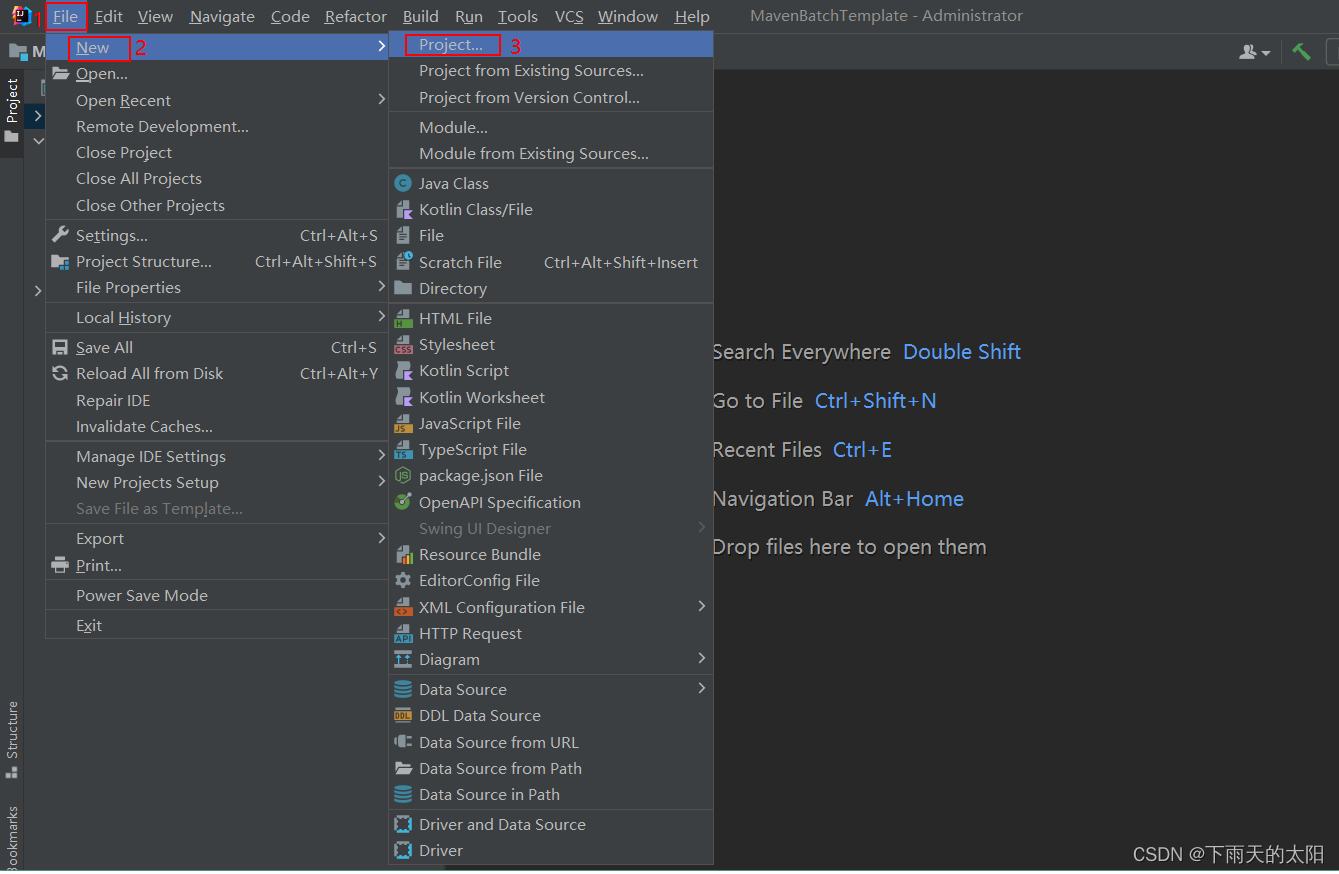Click the Stylesheet CSS icon
The height and width of the screenshot is (874, 1339).
pos(403,344)
